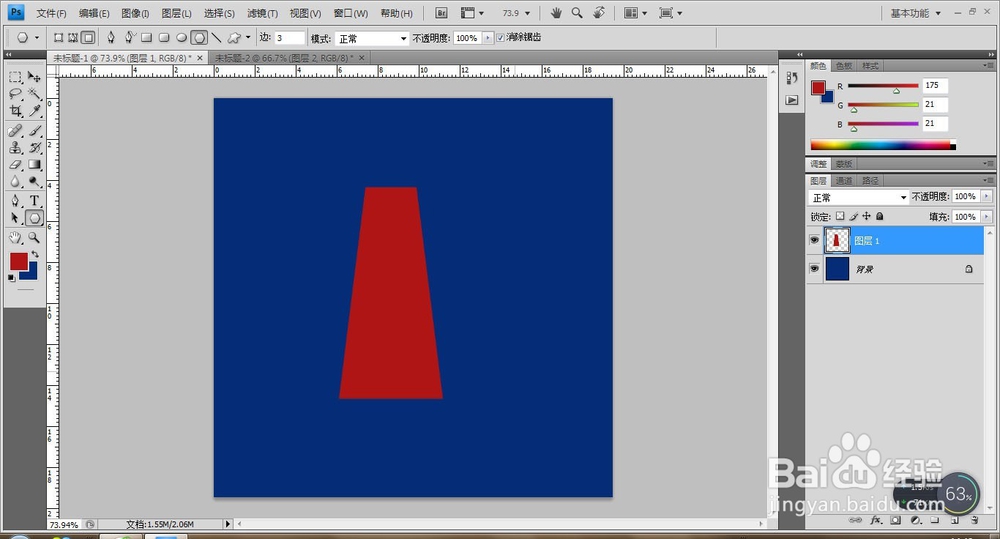Open layer blend mode dropdown 正常

pyautogui.click(x=858, y=198)
